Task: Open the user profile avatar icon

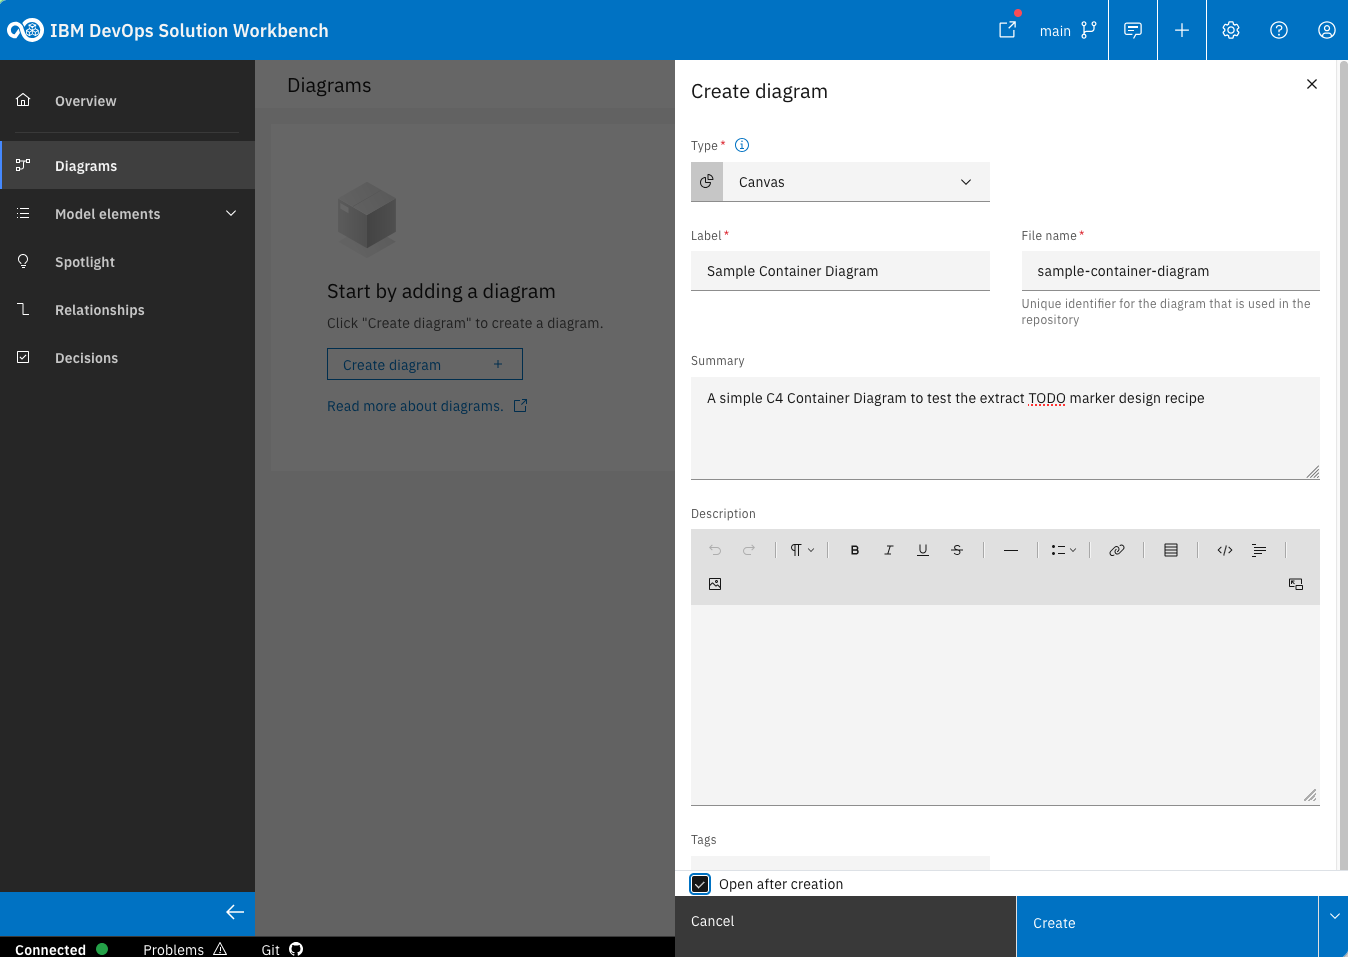Action: 1327,30
